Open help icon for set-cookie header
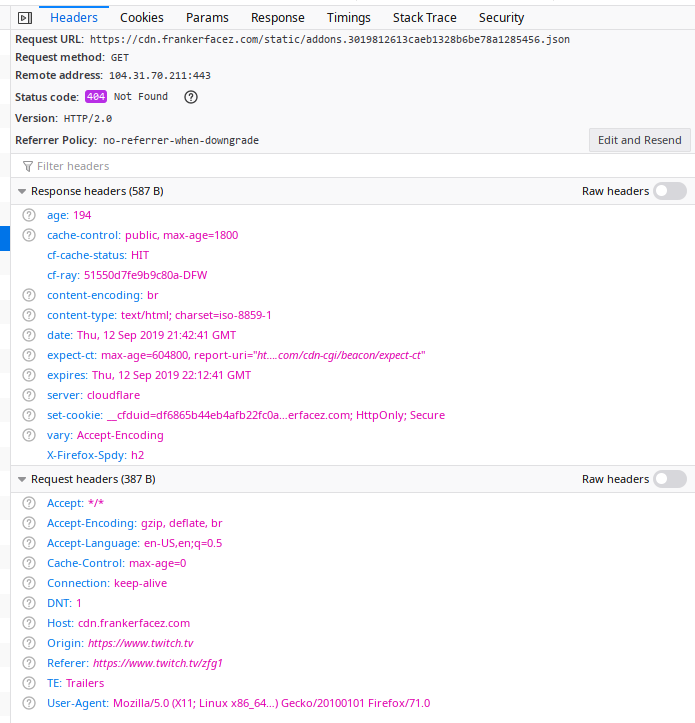This screenshot has height=723, width=695. 29,415
